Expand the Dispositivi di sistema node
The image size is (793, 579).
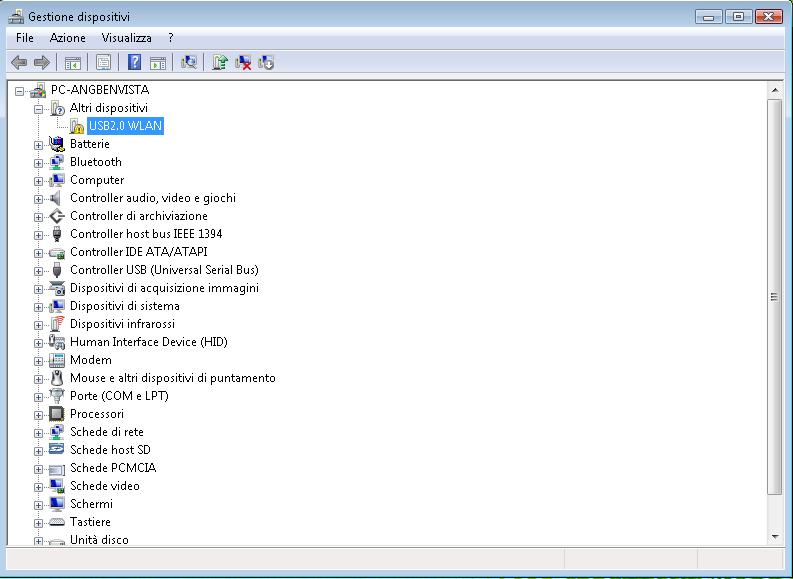click(x=38, y=307)
